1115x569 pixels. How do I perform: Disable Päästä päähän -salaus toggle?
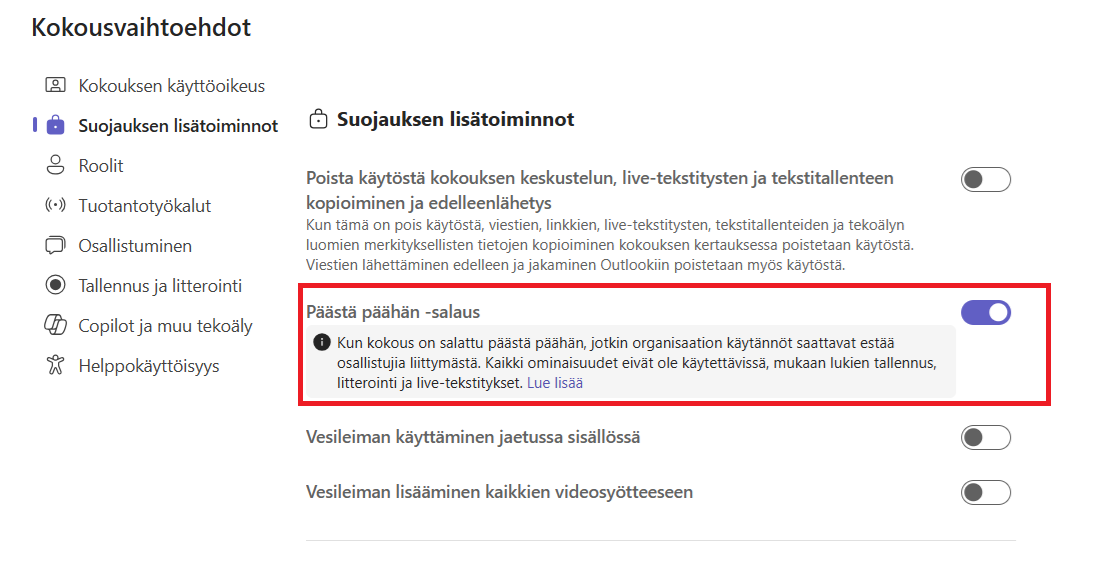(x=985, y=313)
